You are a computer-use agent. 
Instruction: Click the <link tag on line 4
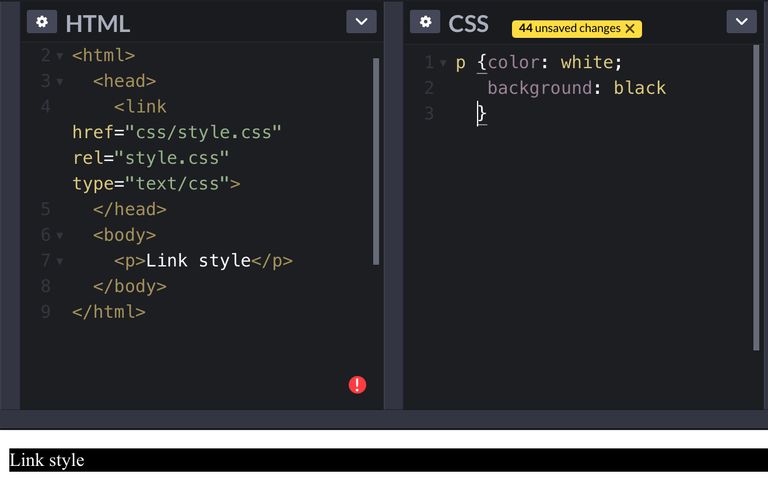[x=140, y=107]
